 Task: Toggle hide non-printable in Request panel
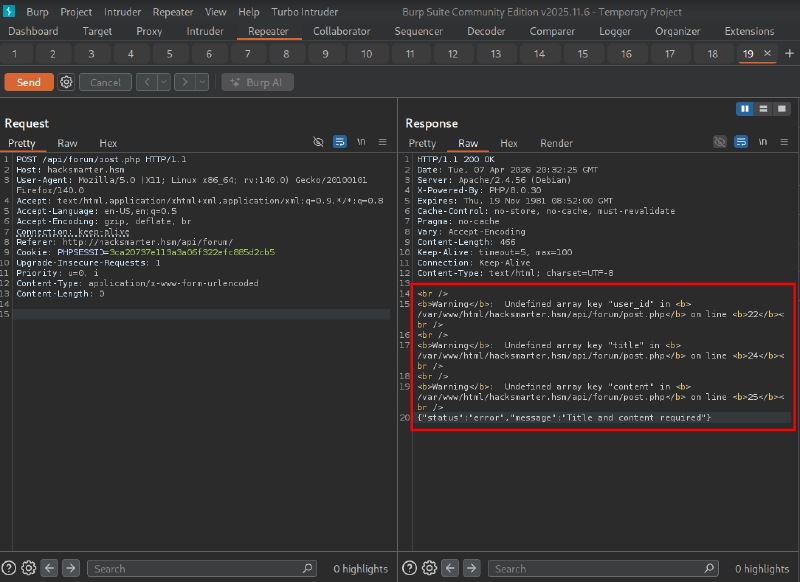coord(318,142)
